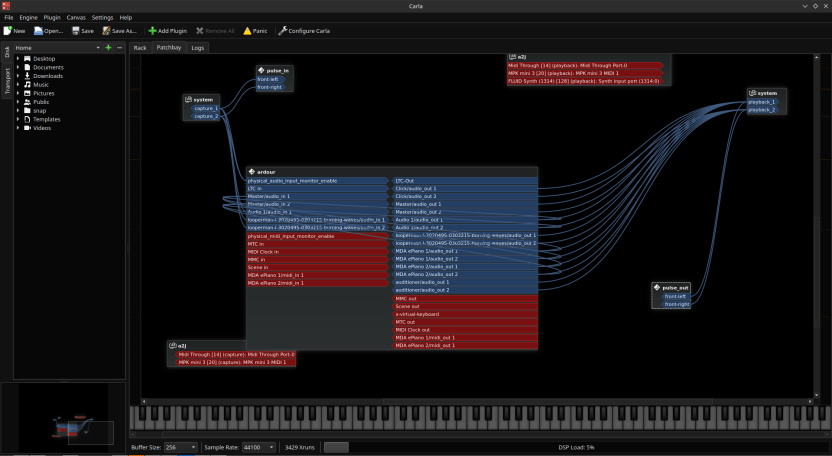Click ardour MDA ePiano 2/midi_in 1 port
The height and width of the screenshot is (456, 832).
coord(318,283)
